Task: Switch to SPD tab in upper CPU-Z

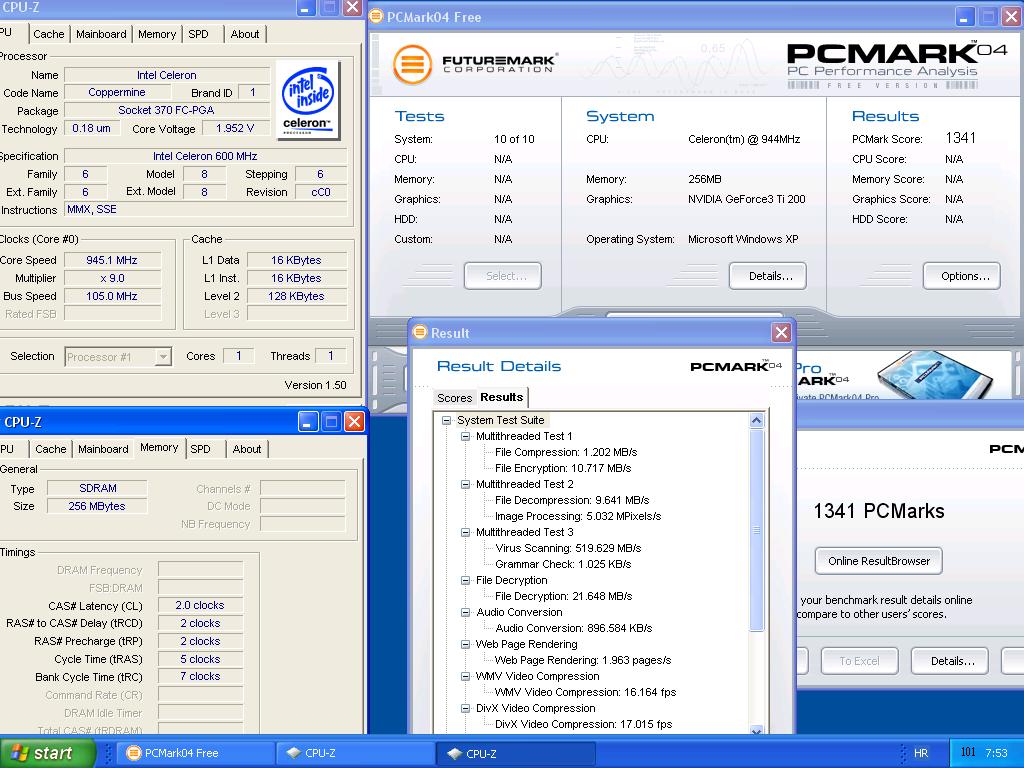Action: tap(199, 34)
